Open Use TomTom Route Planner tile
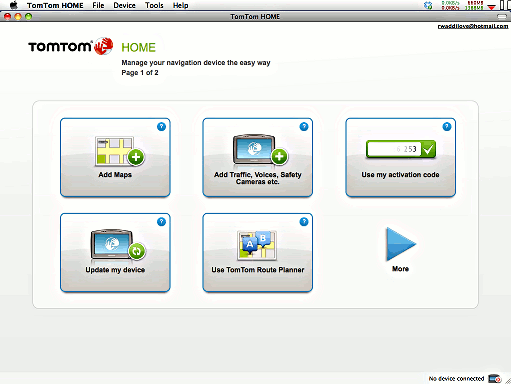The image size is (511, 384). tap(258, 253)
